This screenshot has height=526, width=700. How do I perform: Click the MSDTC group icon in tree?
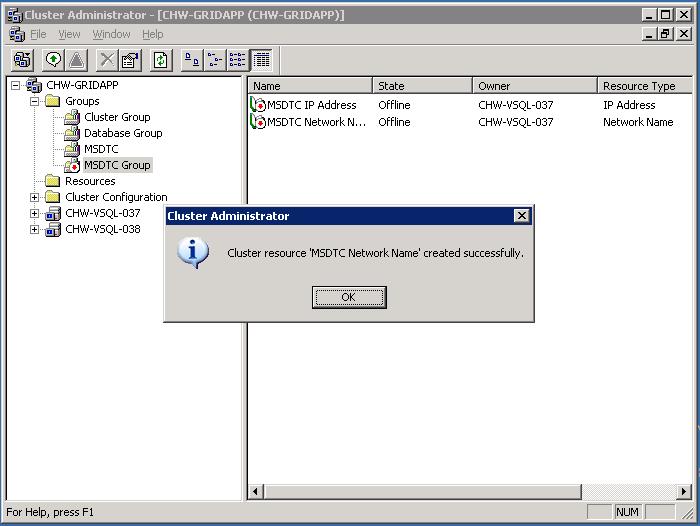pos(72,149)
